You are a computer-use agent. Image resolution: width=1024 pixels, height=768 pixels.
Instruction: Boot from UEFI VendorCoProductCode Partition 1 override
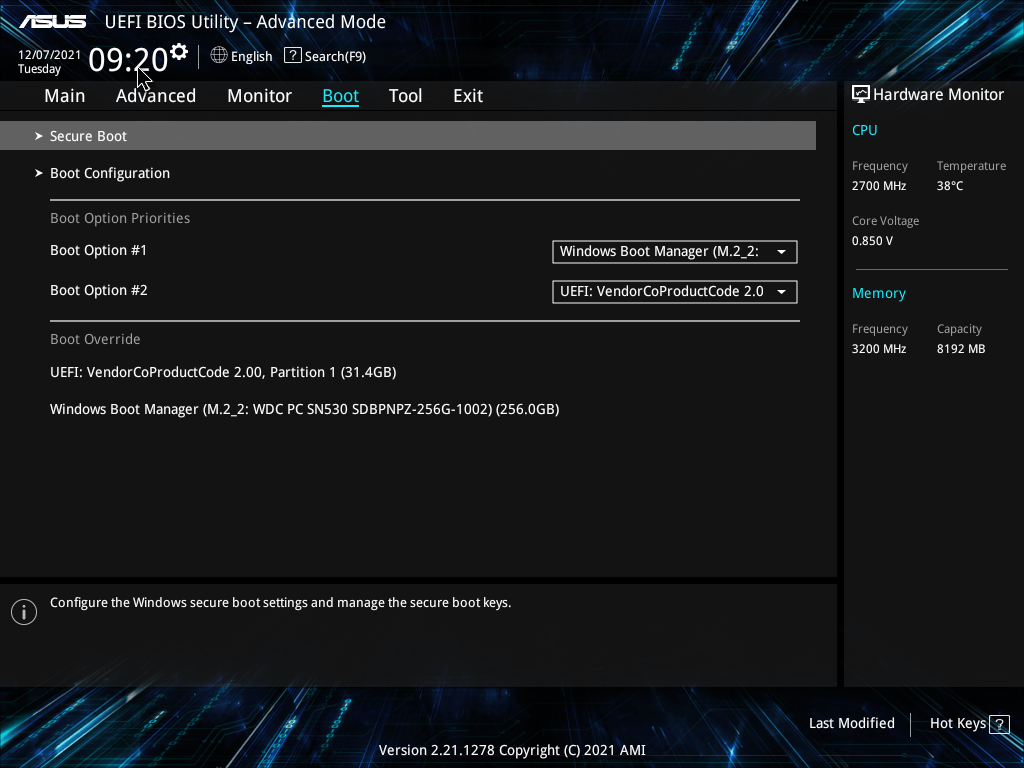[223, 372]
